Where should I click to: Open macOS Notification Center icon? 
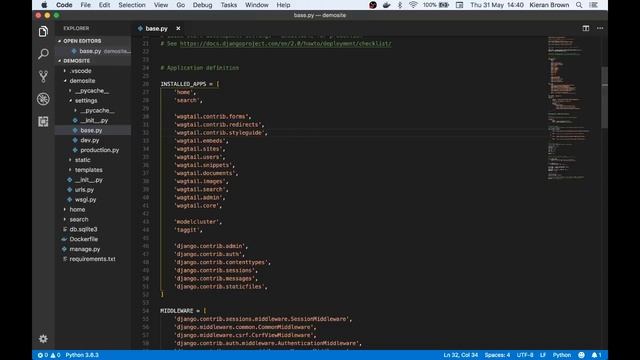pyautogui.click(x=593, y=5)
